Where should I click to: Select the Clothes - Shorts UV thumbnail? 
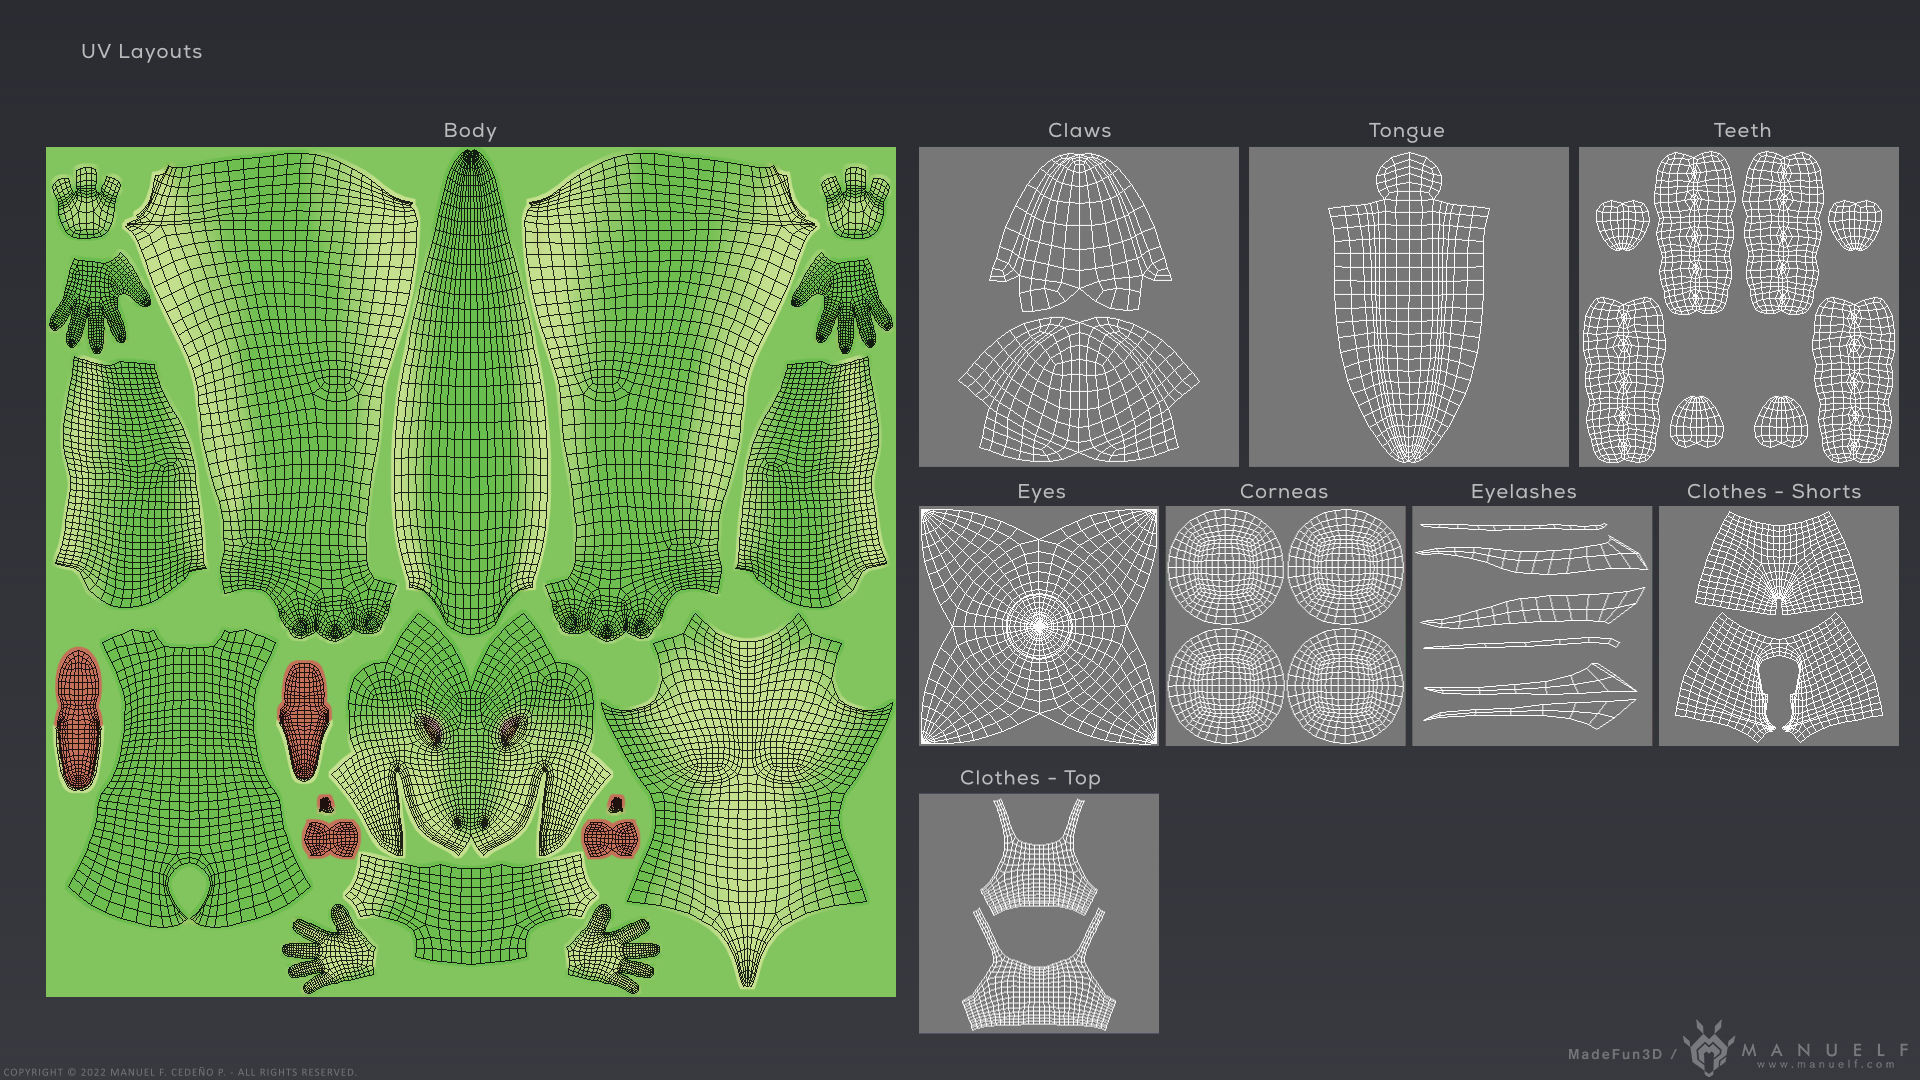[x=1778, y=626]
